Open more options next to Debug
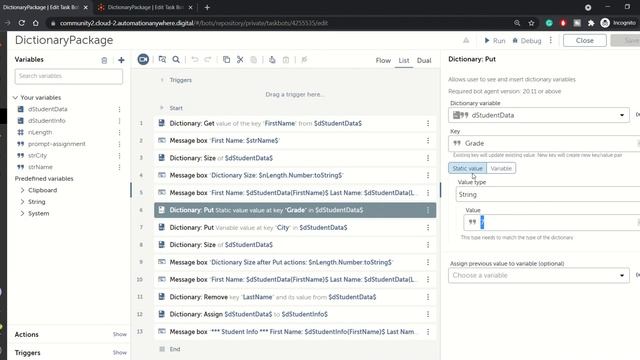 point(551,40)
